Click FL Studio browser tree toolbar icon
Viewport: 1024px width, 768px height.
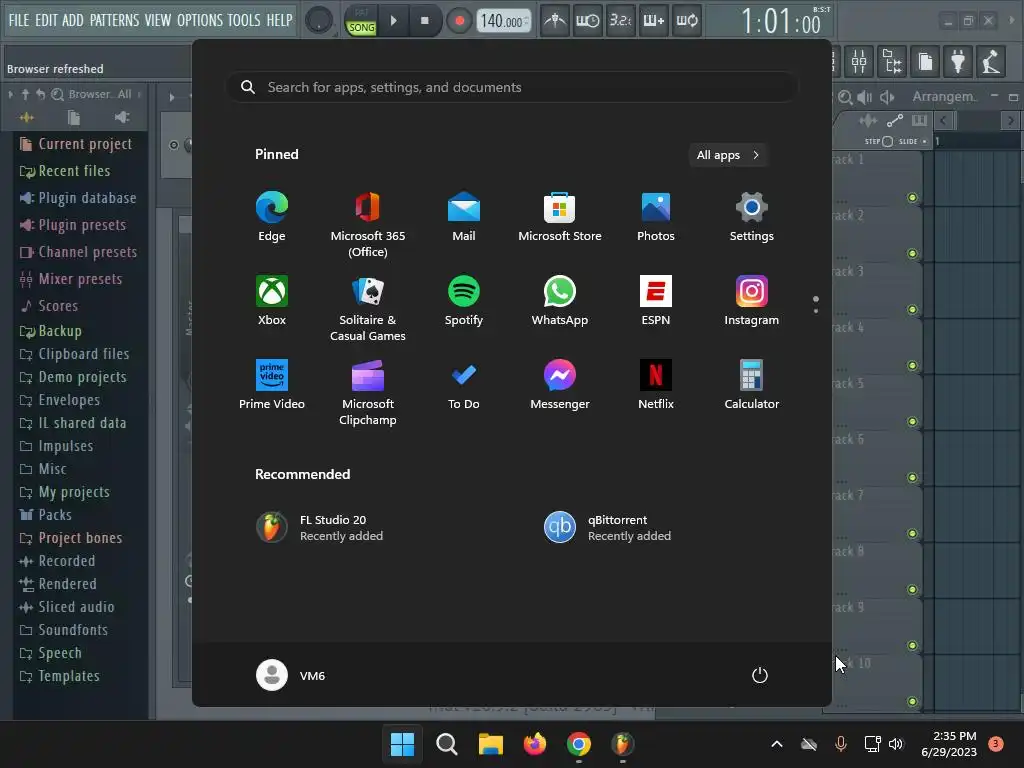892,62
